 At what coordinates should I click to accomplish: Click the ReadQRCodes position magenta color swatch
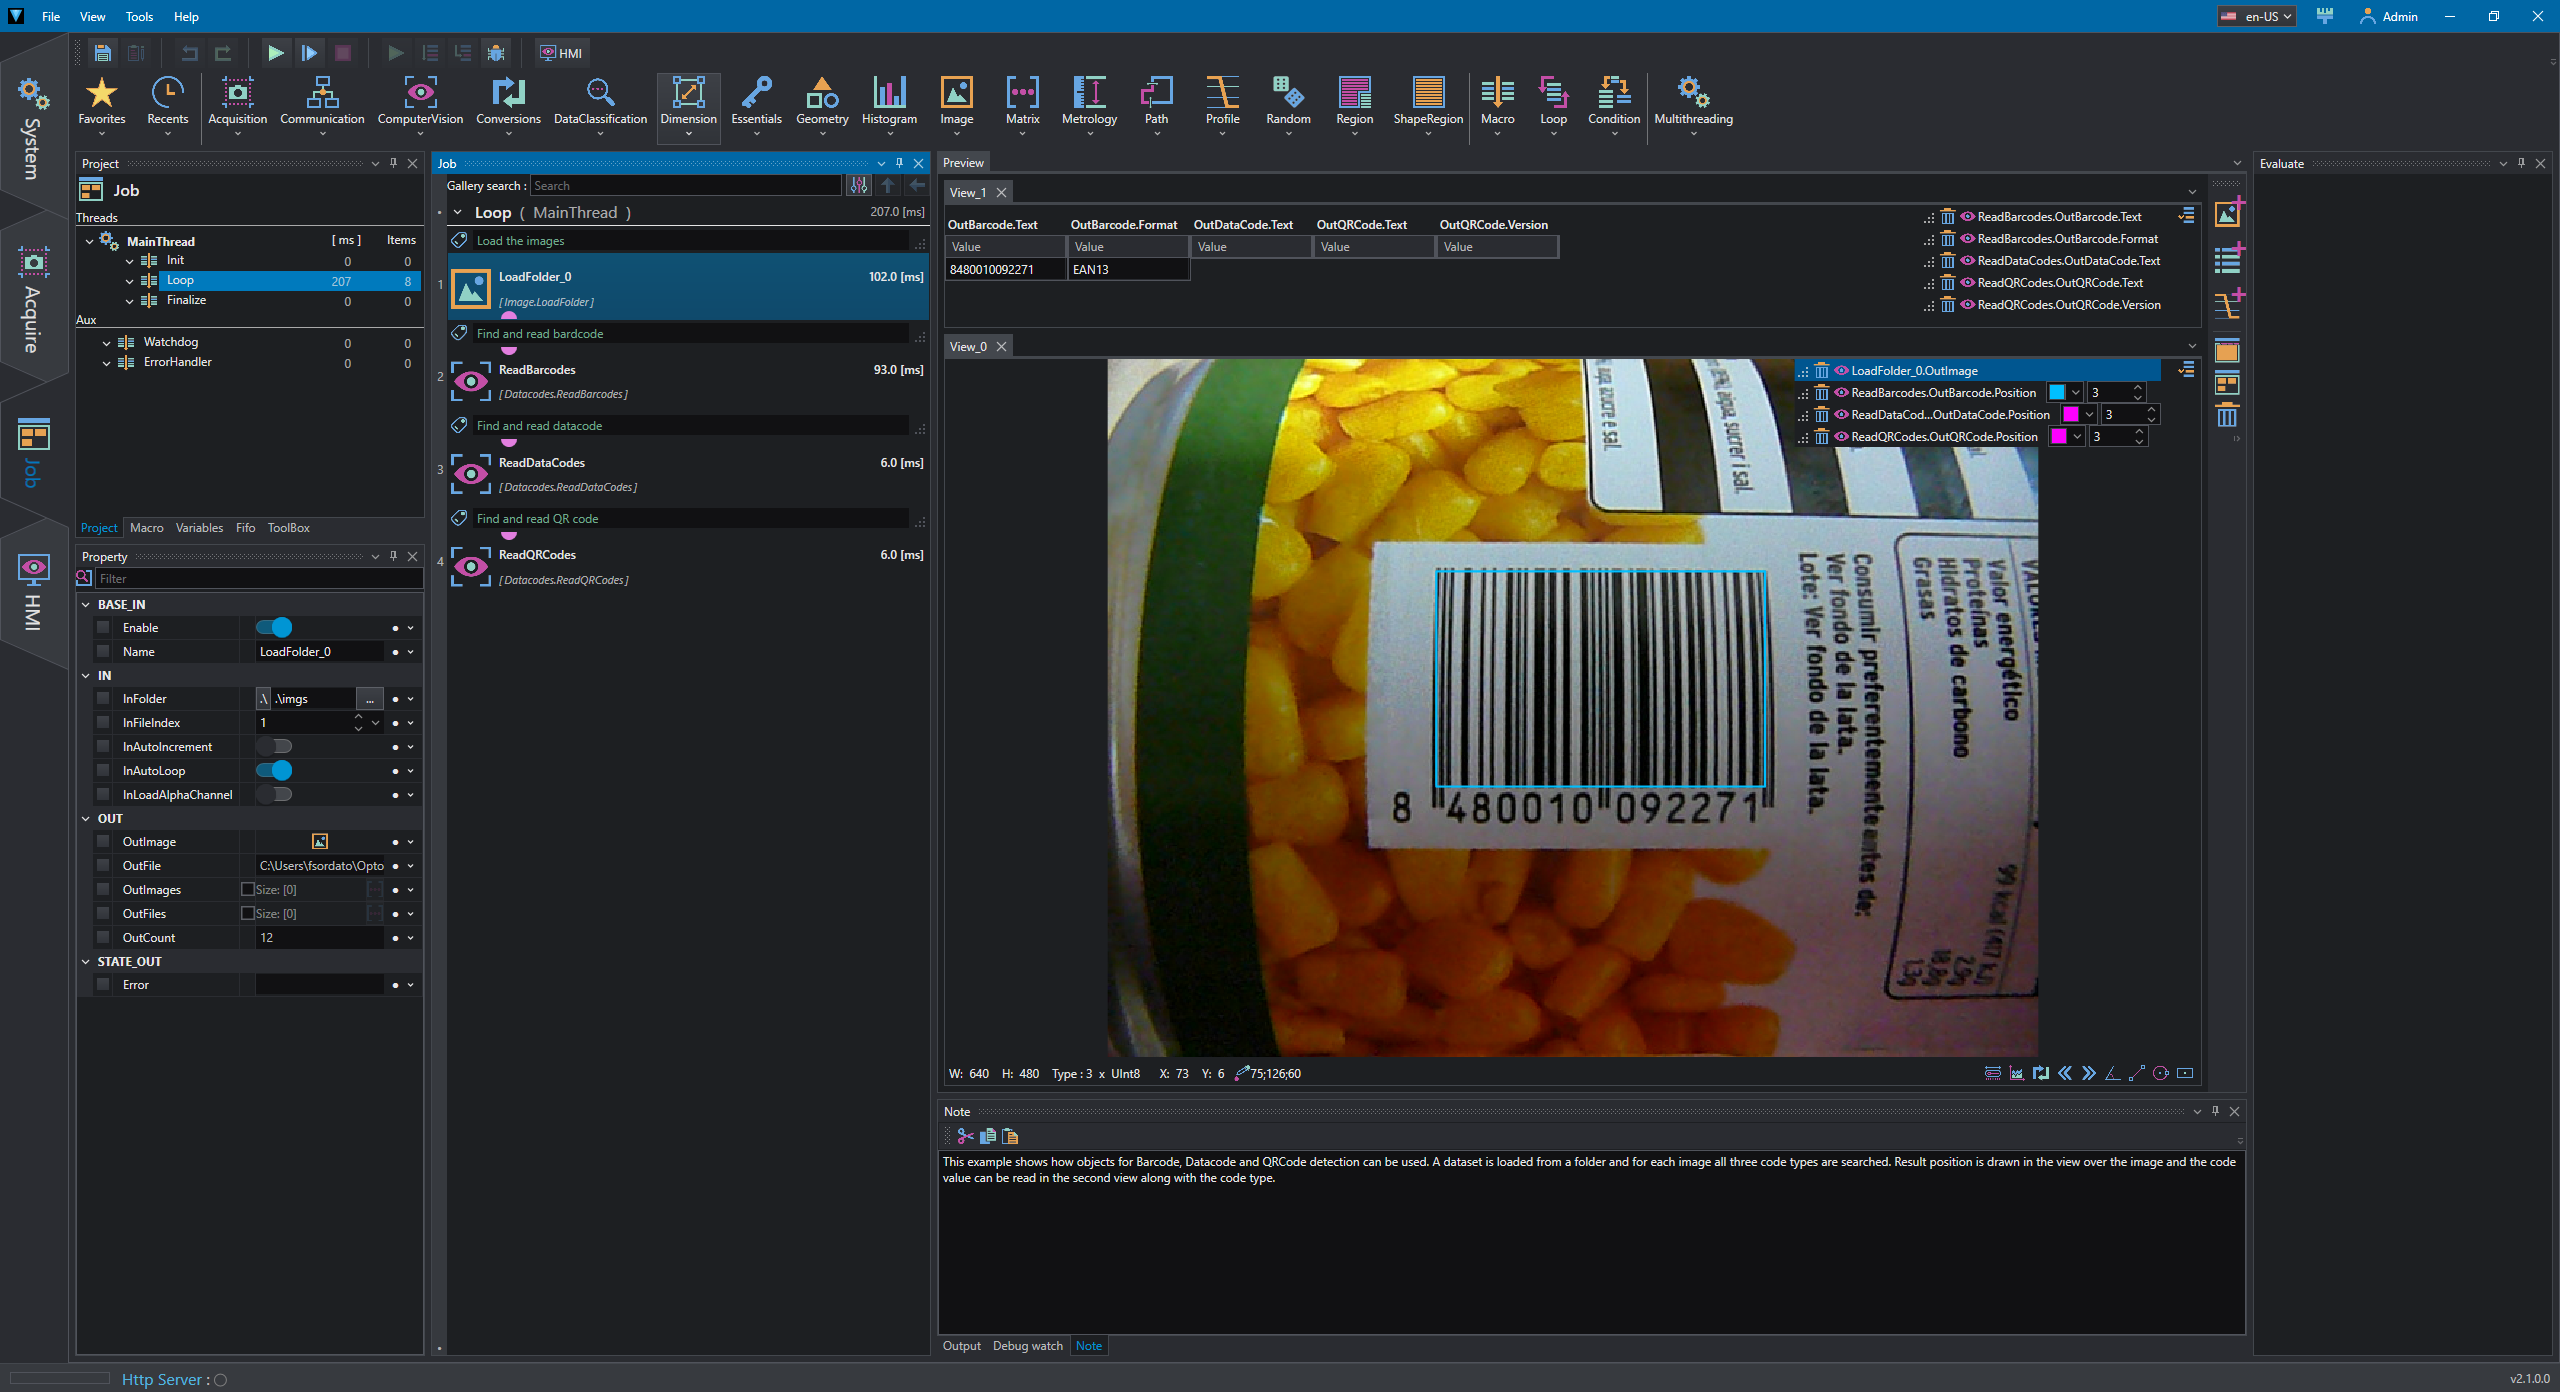(2058, 436)
